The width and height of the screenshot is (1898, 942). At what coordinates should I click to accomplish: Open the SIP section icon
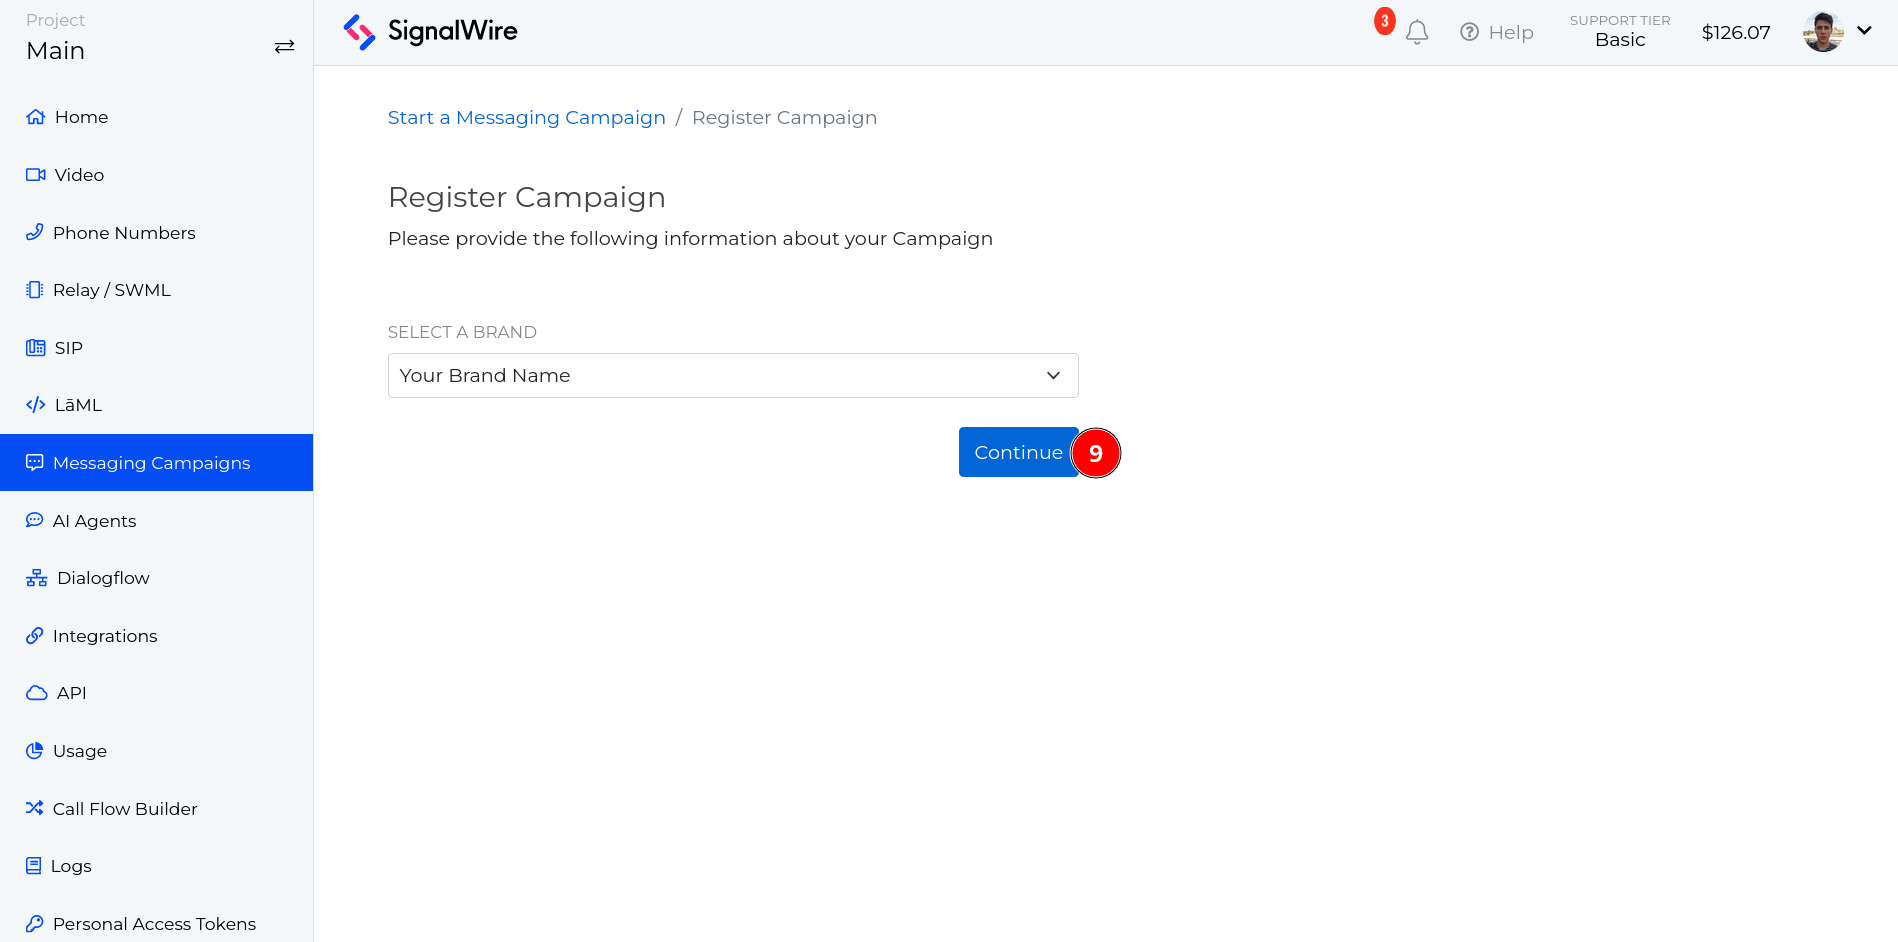[35, 347]
